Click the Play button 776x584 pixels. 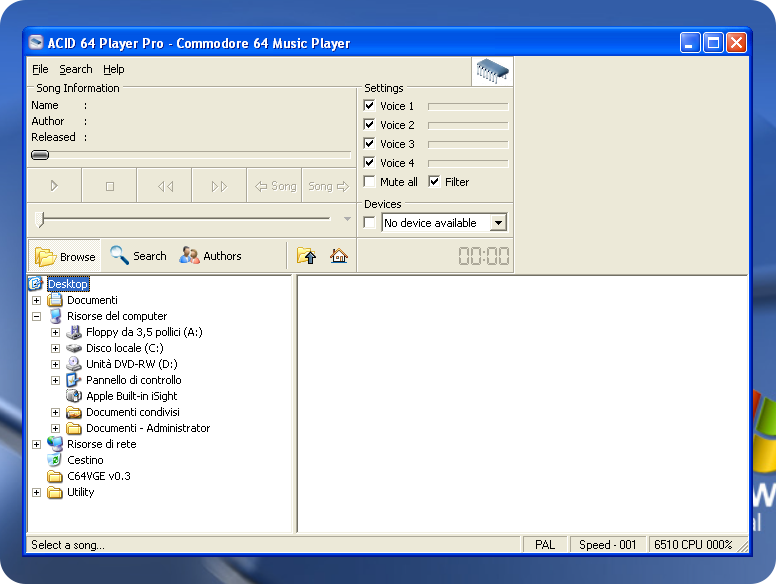[54, 186]
